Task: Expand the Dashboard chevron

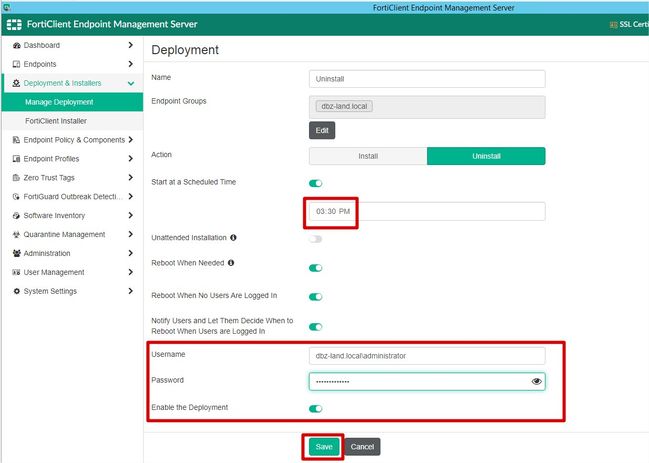Action: tap(131, 45)
